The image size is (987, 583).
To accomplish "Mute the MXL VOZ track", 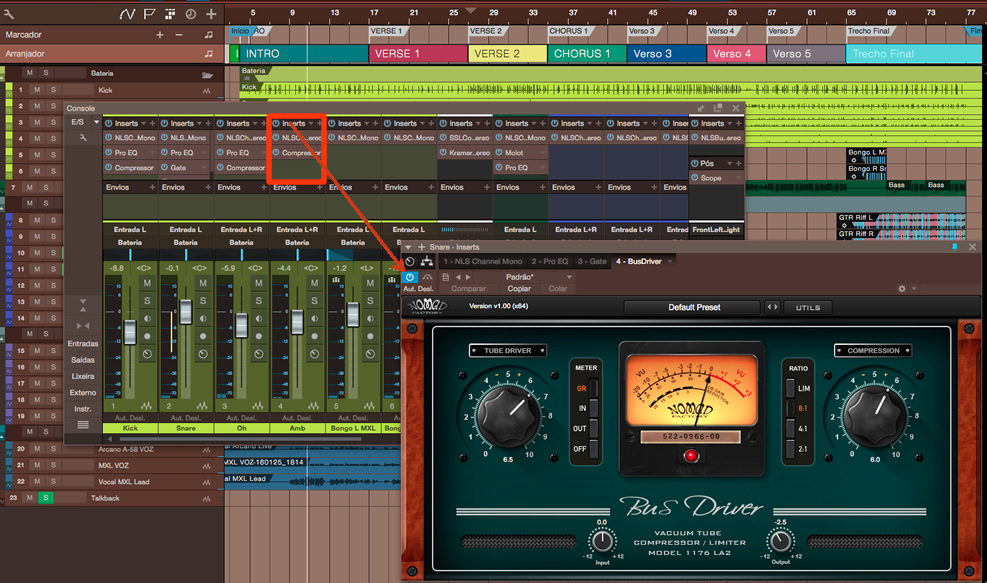I will [x=37, y=465].
